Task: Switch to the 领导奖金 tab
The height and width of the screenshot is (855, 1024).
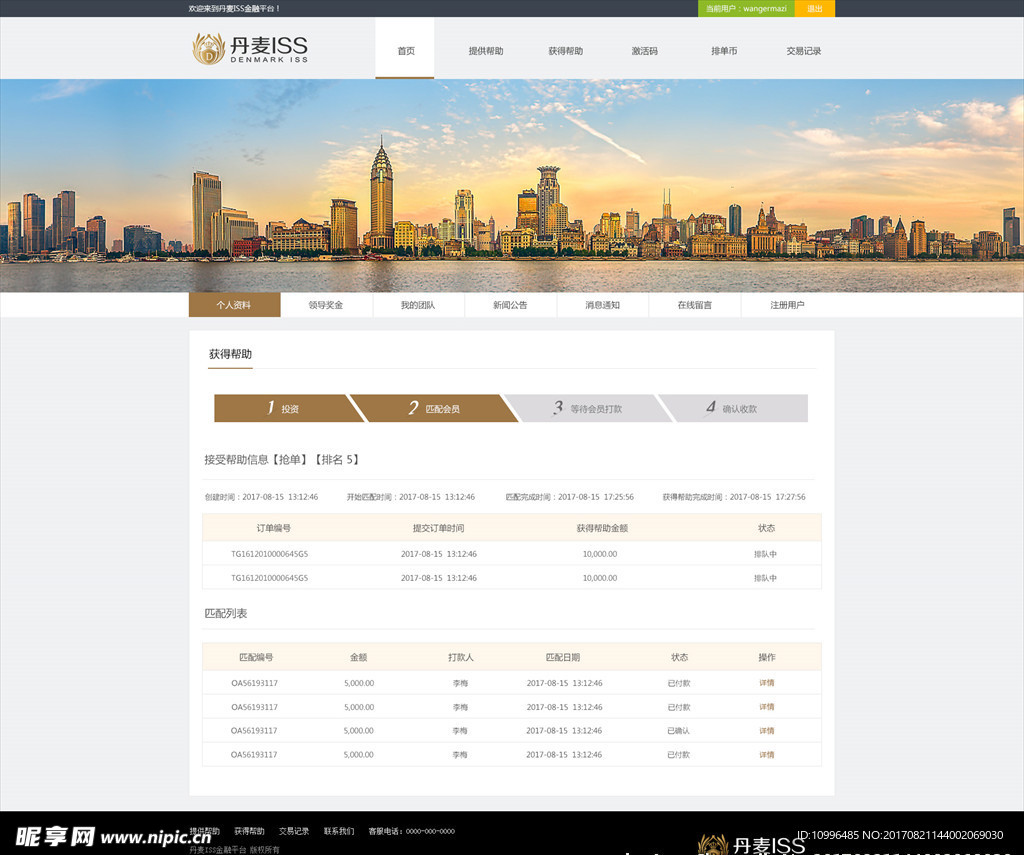Action: (x=326, y=305)
